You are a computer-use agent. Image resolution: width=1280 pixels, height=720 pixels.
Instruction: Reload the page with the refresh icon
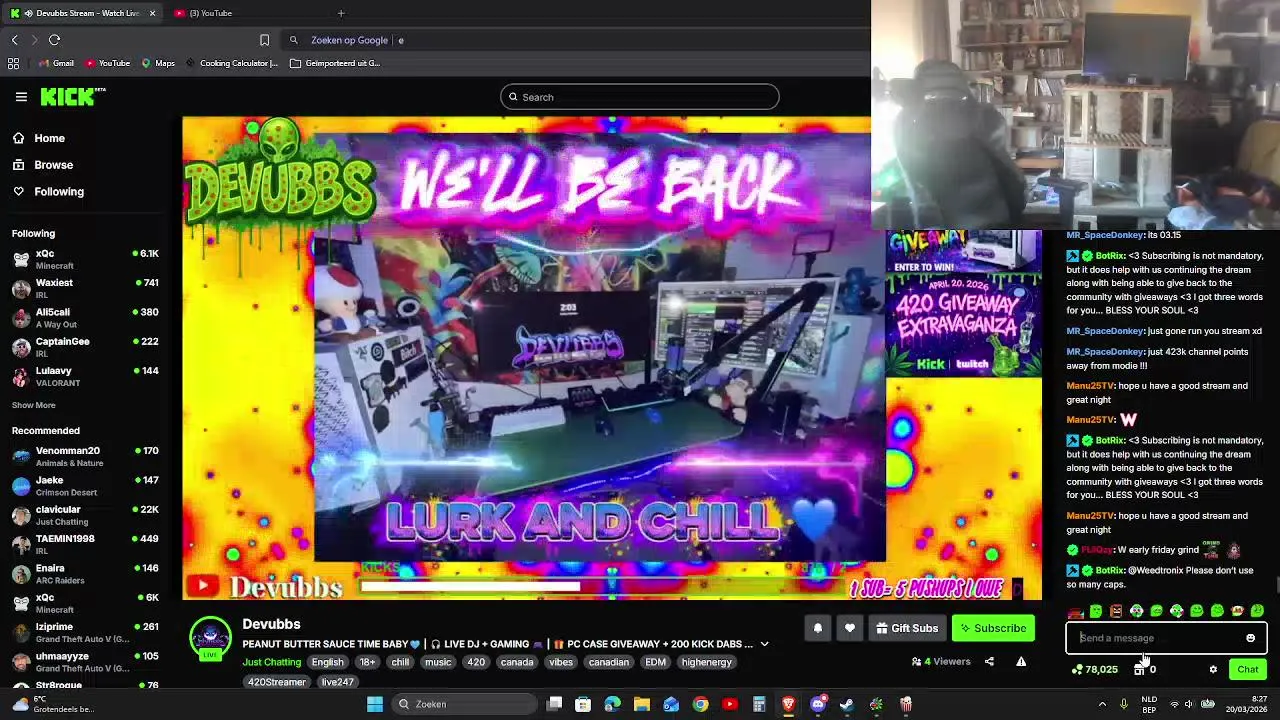54,40
